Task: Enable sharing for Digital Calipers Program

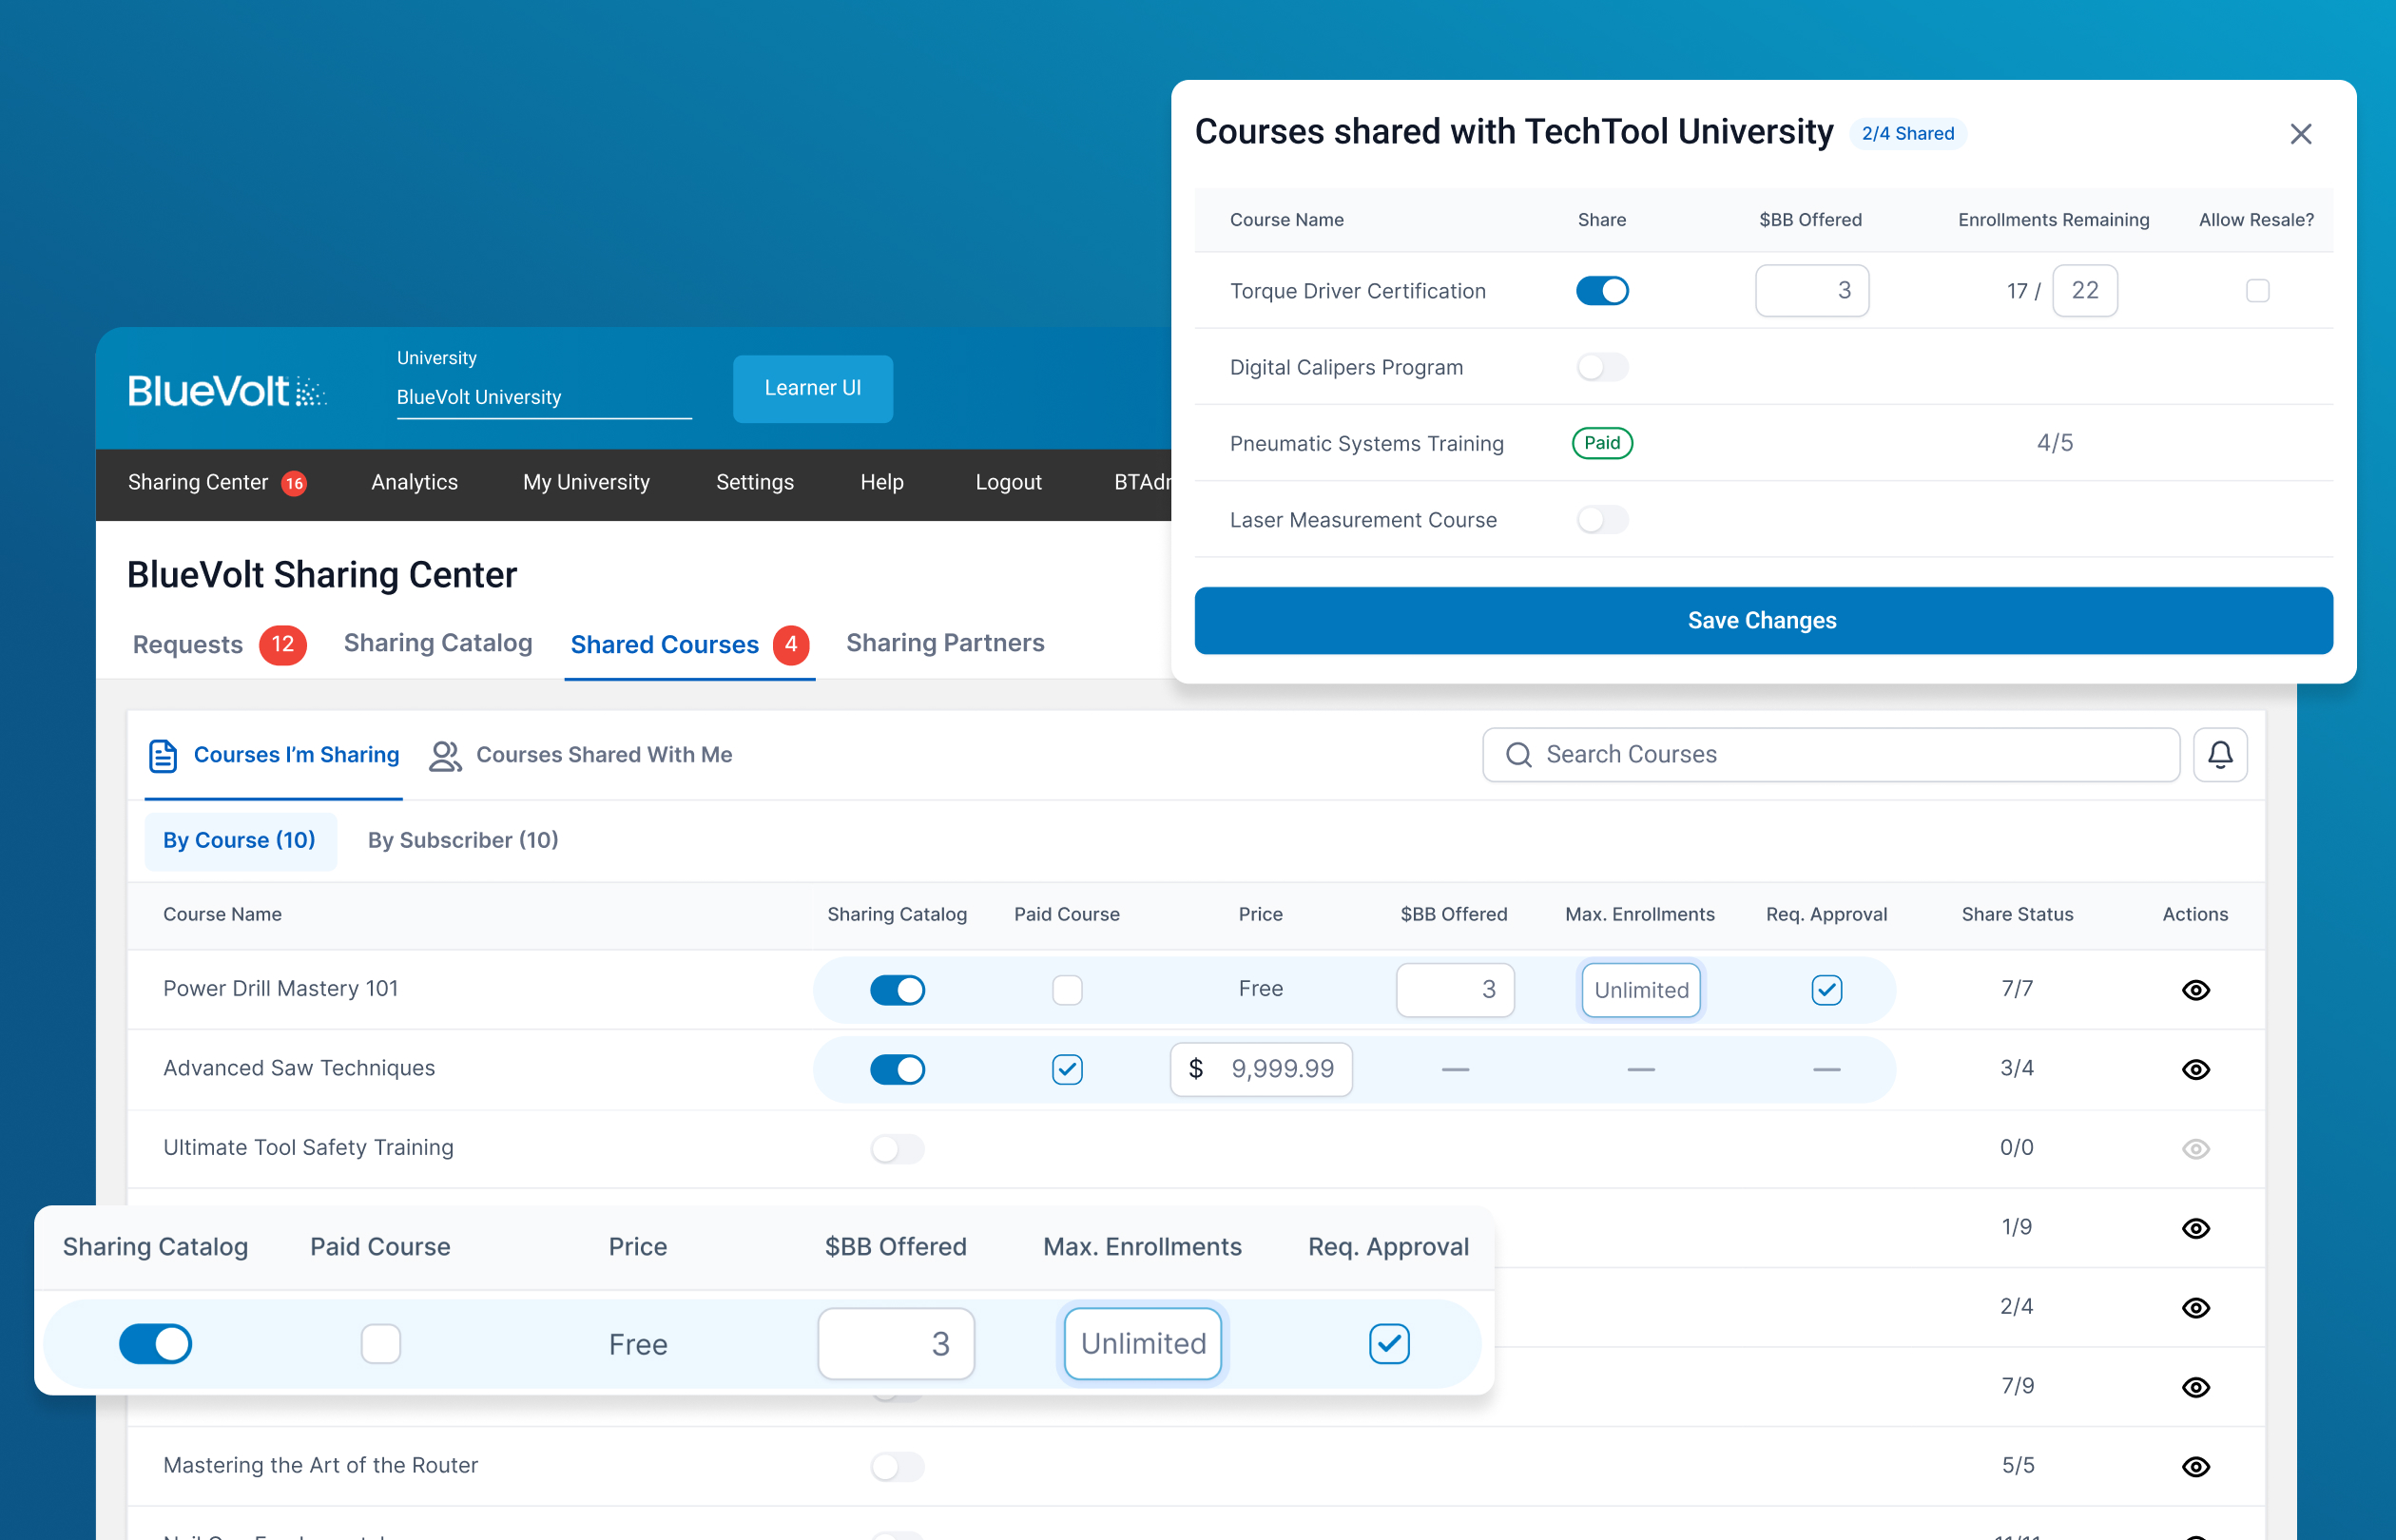Action: click(x=1602, y=367)
